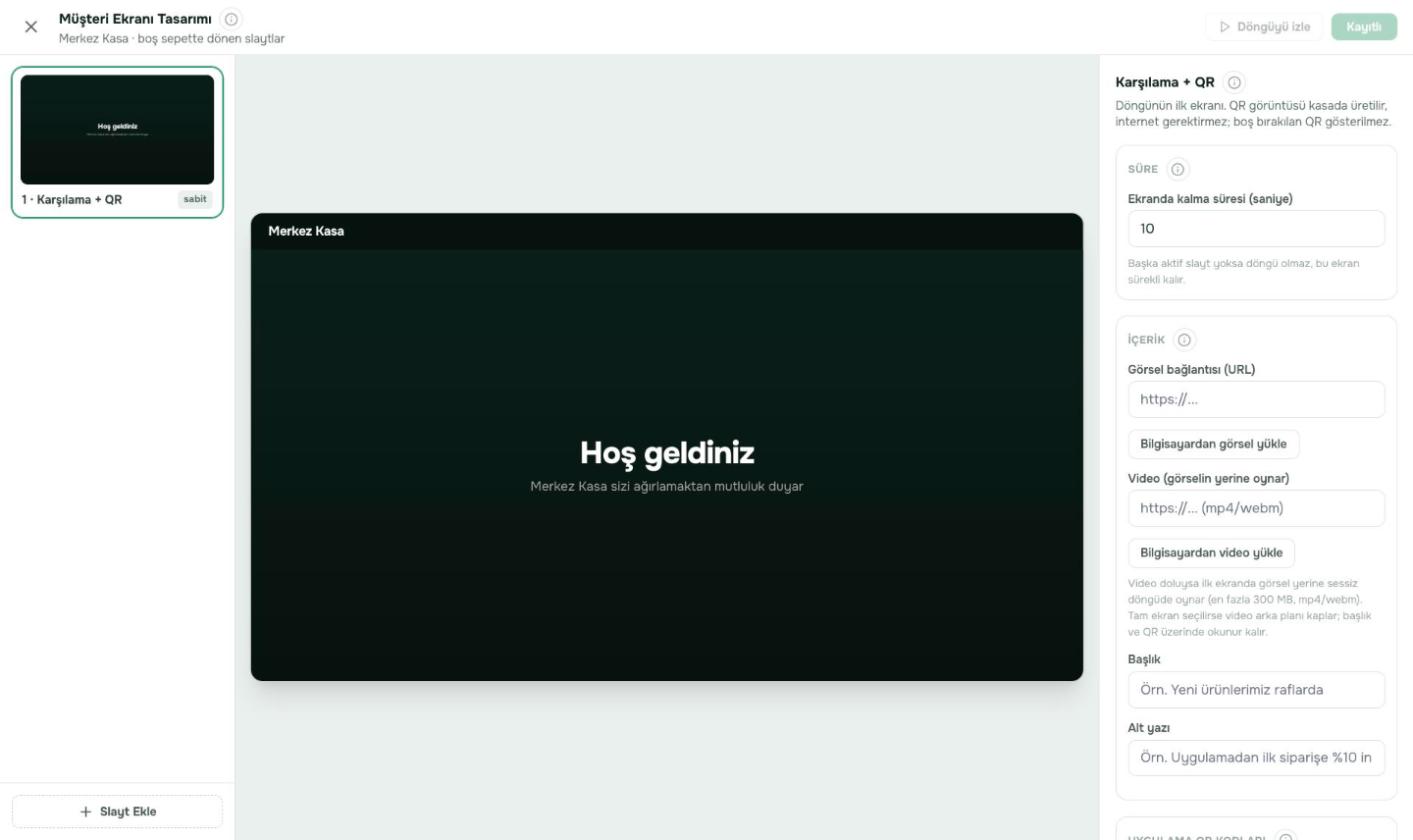Screen dimensions: 1413x840
Task: Close the Müşteri Ekranı Tasarımı editor
Action: pos(31,27)
